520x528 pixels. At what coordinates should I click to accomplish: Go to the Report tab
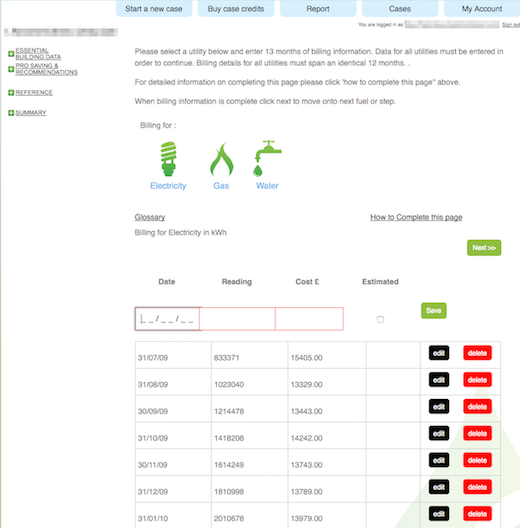[x=318, y=8]
